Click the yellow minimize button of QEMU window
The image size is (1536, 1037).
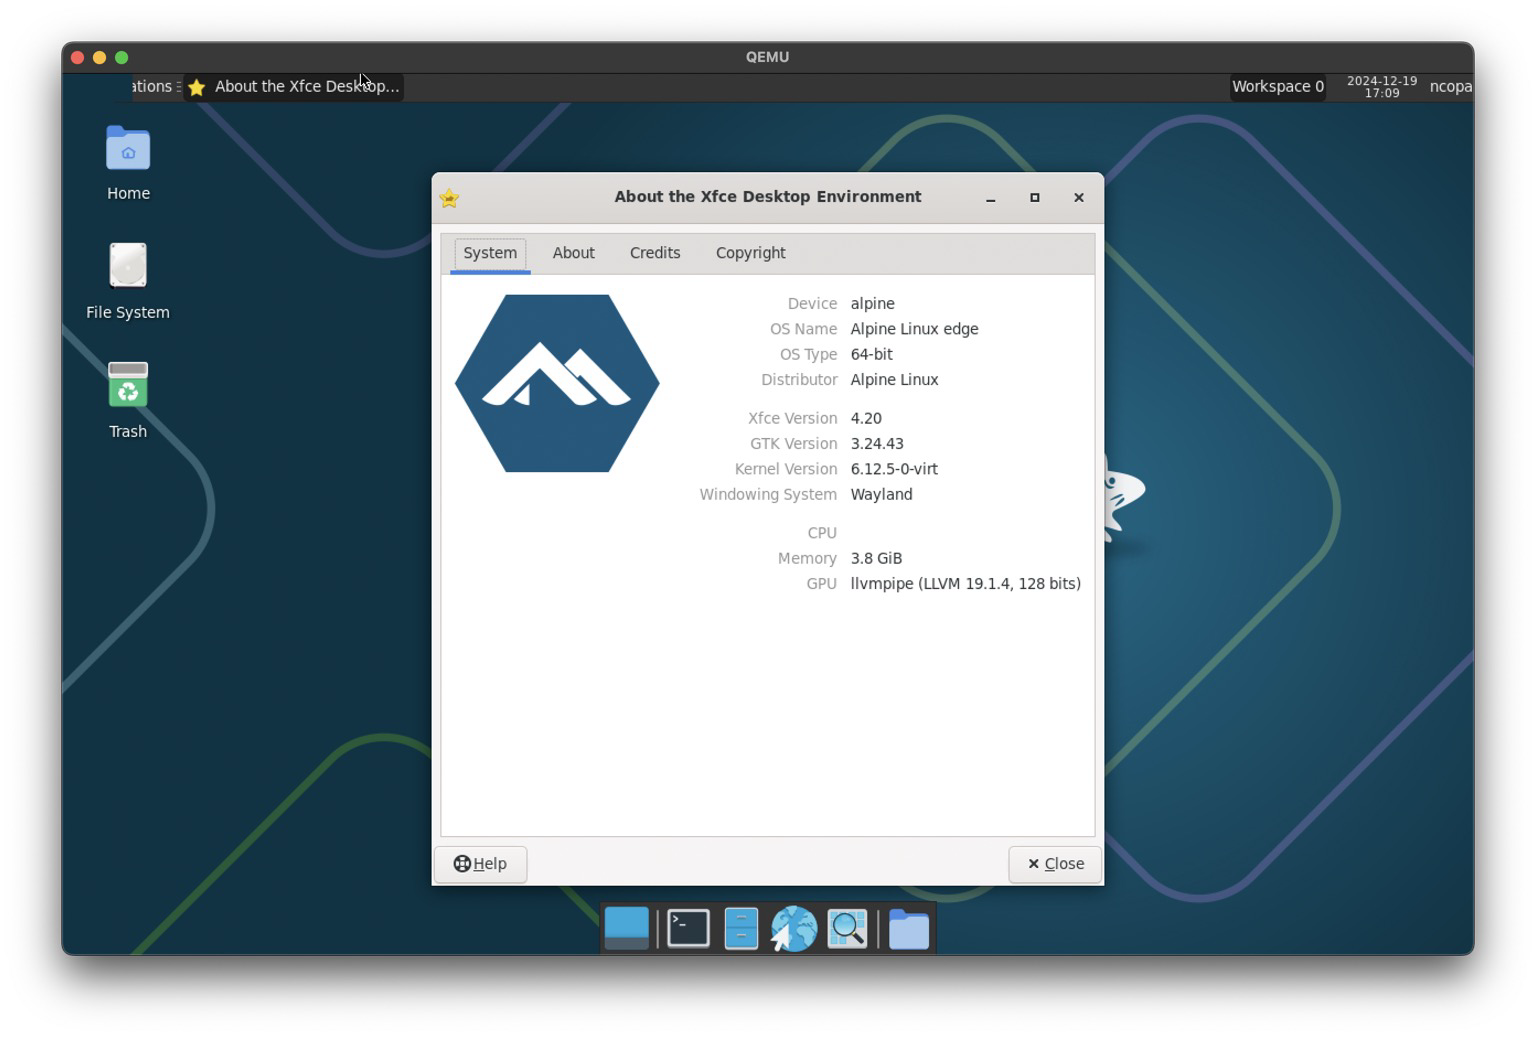click(100, 57)
